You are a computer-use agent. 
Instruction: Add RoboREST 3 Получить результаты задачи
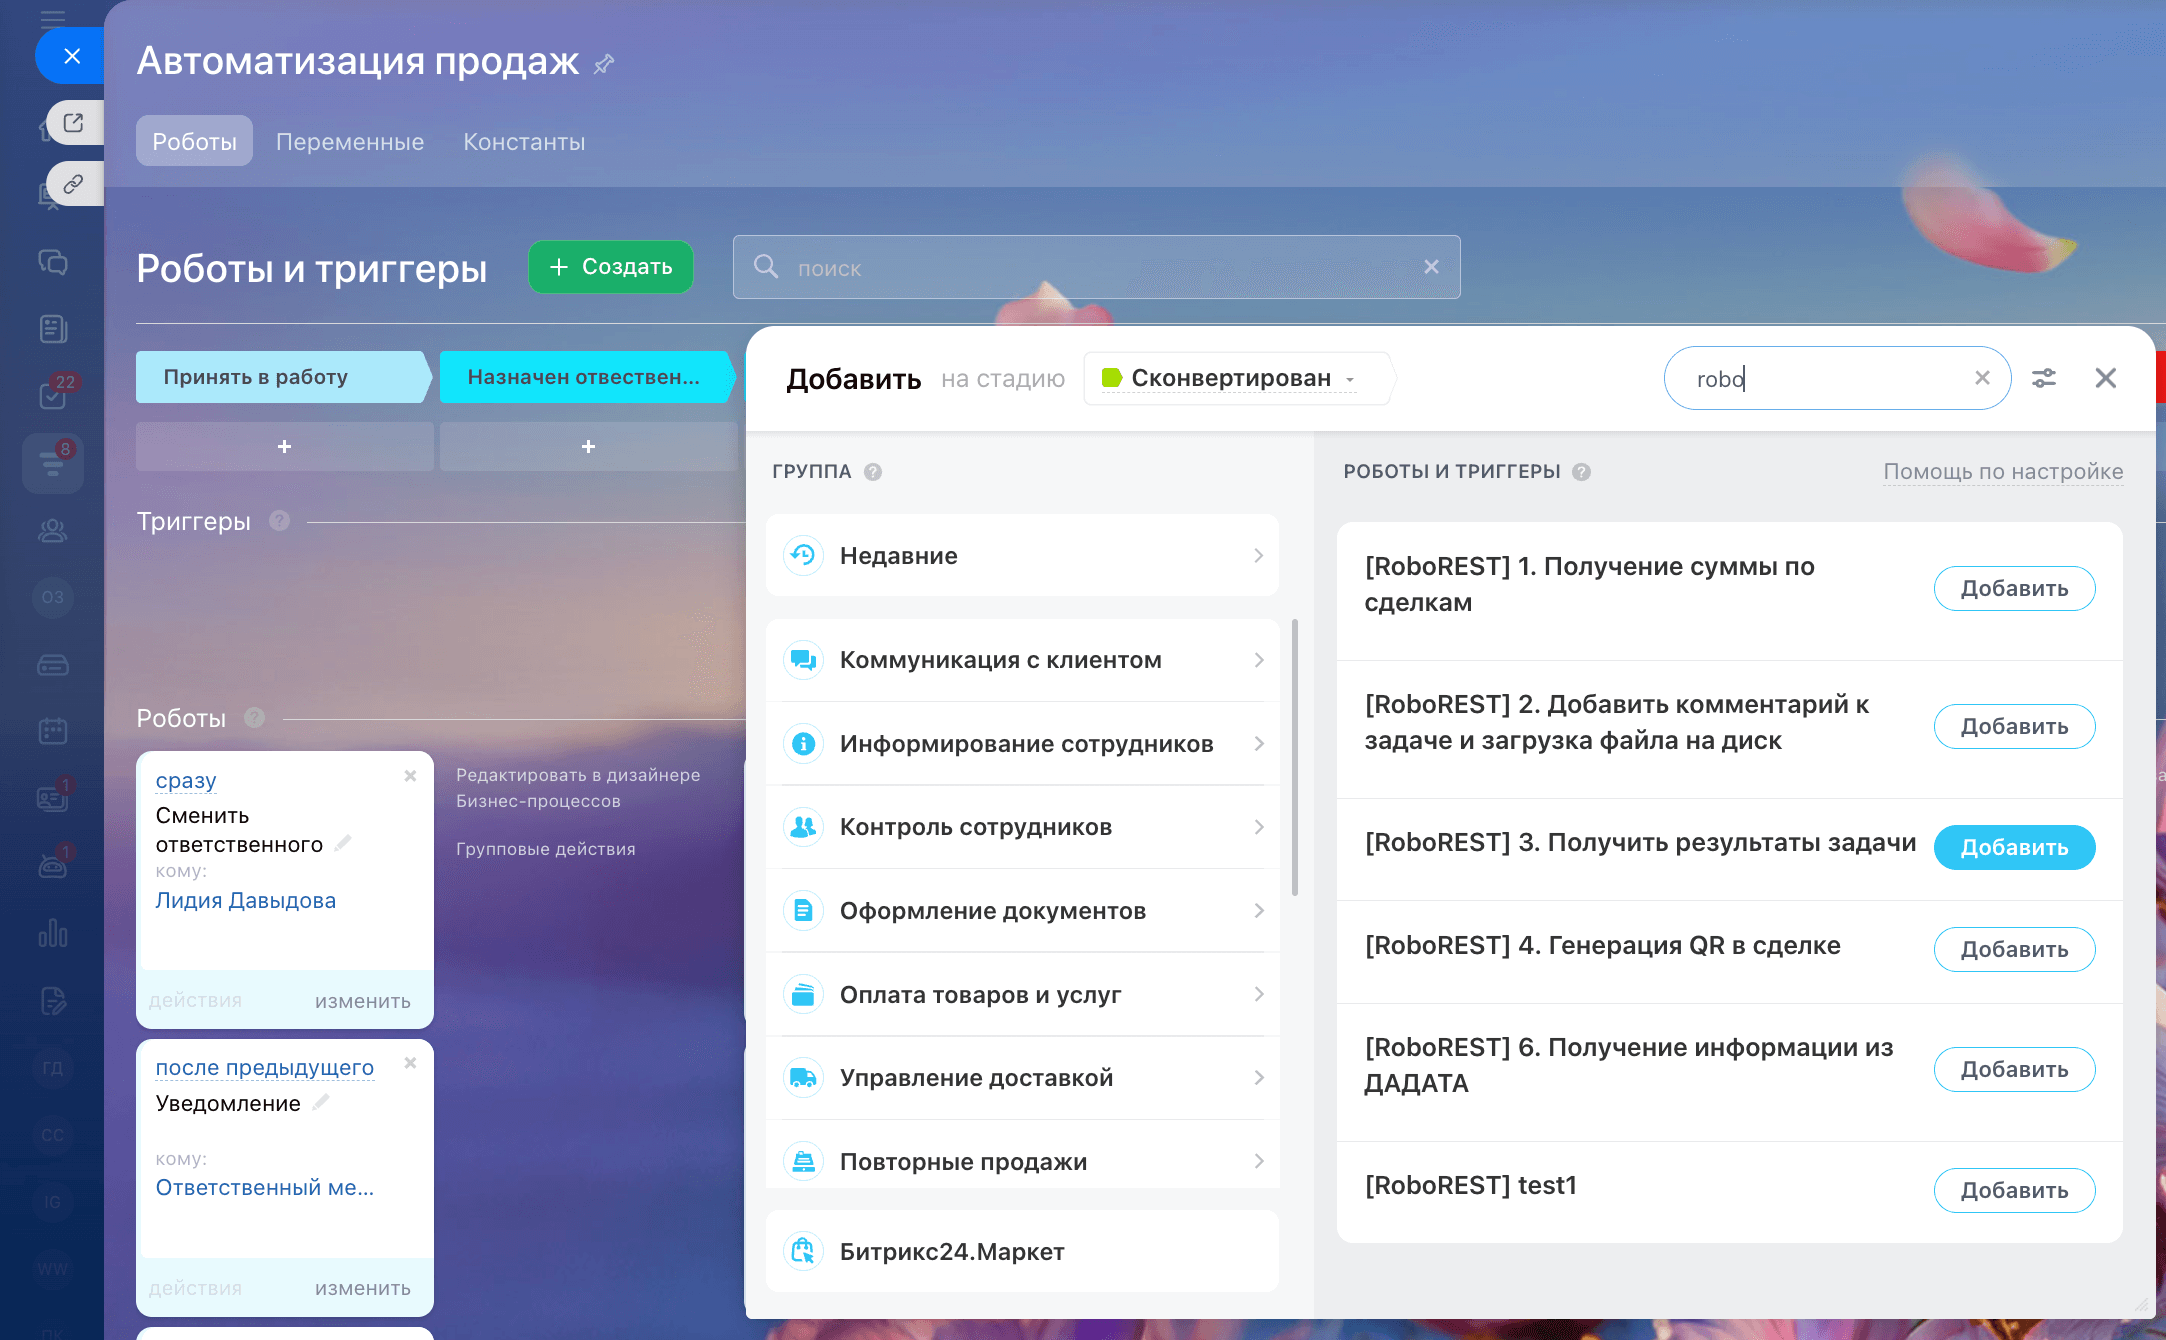point(2013,847)
